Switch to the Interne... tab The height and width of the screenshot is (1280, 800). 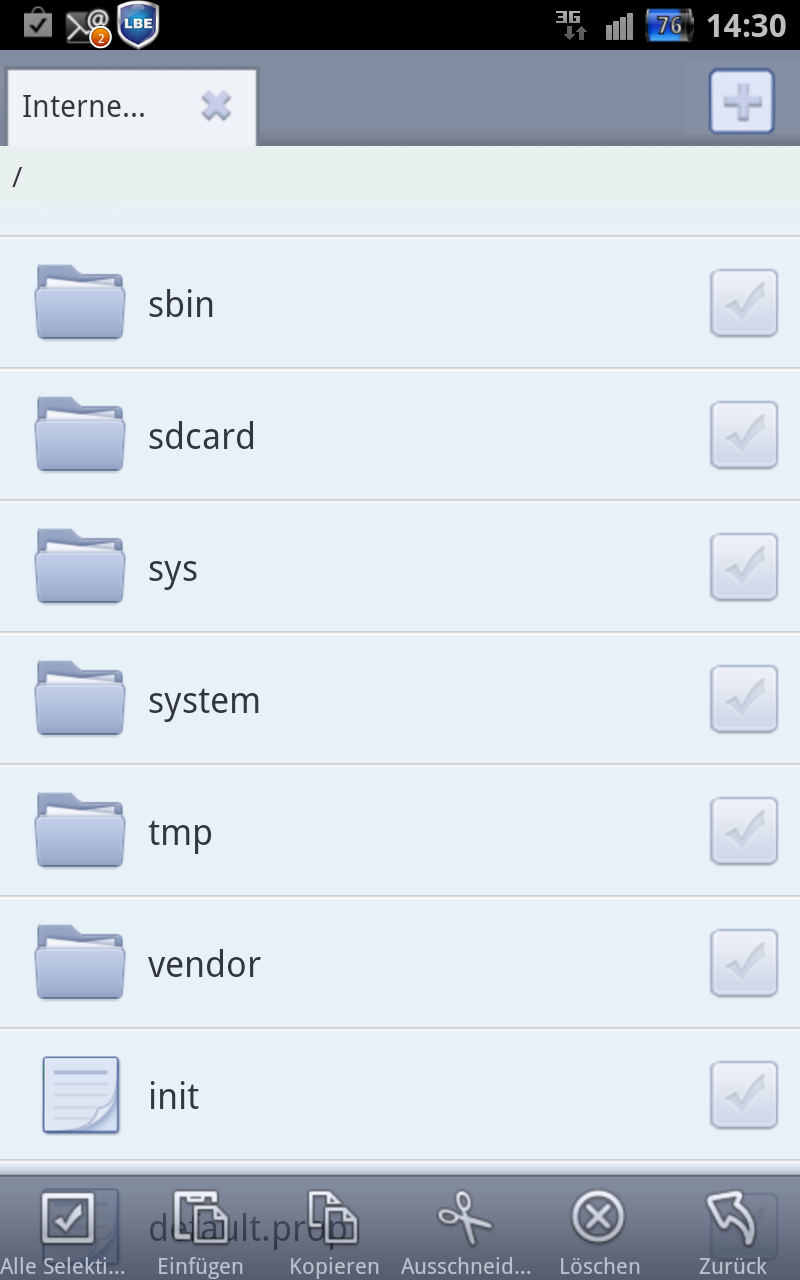click(84, 107)
